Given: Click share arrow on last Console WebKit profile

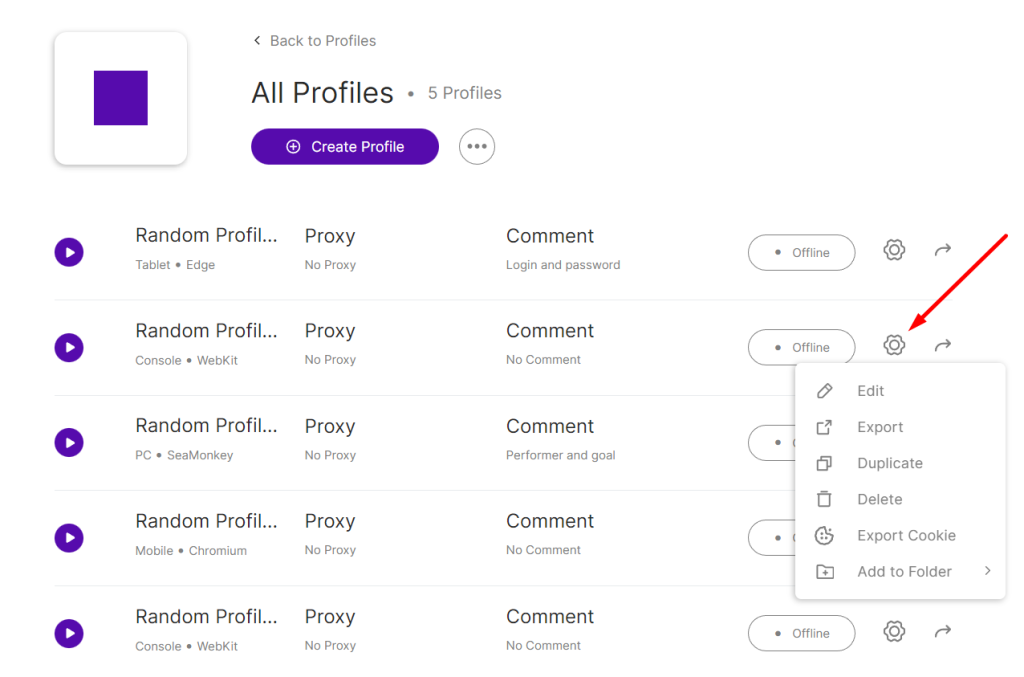Looking at the screenshot, I should (942, 631).
